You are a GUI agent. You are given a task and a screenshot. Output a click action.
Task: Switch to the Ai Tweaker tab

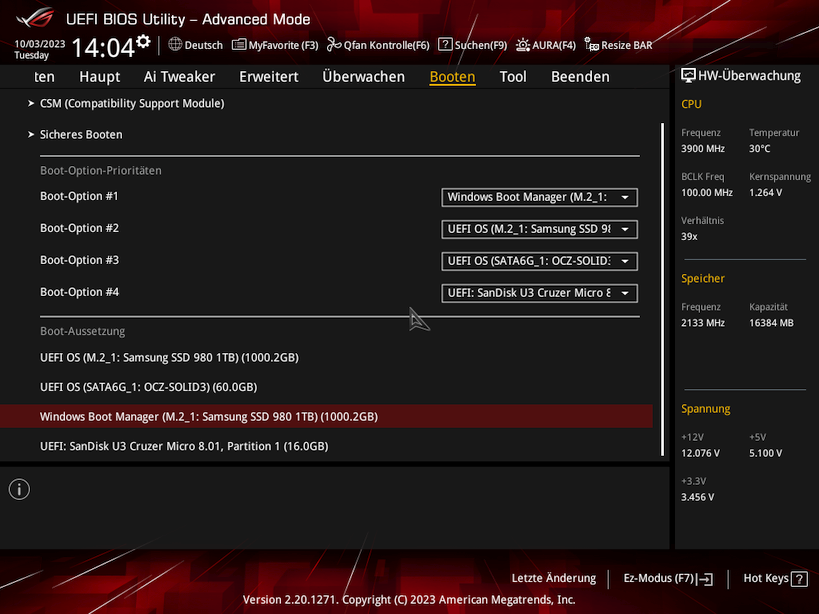click(179, 77)
